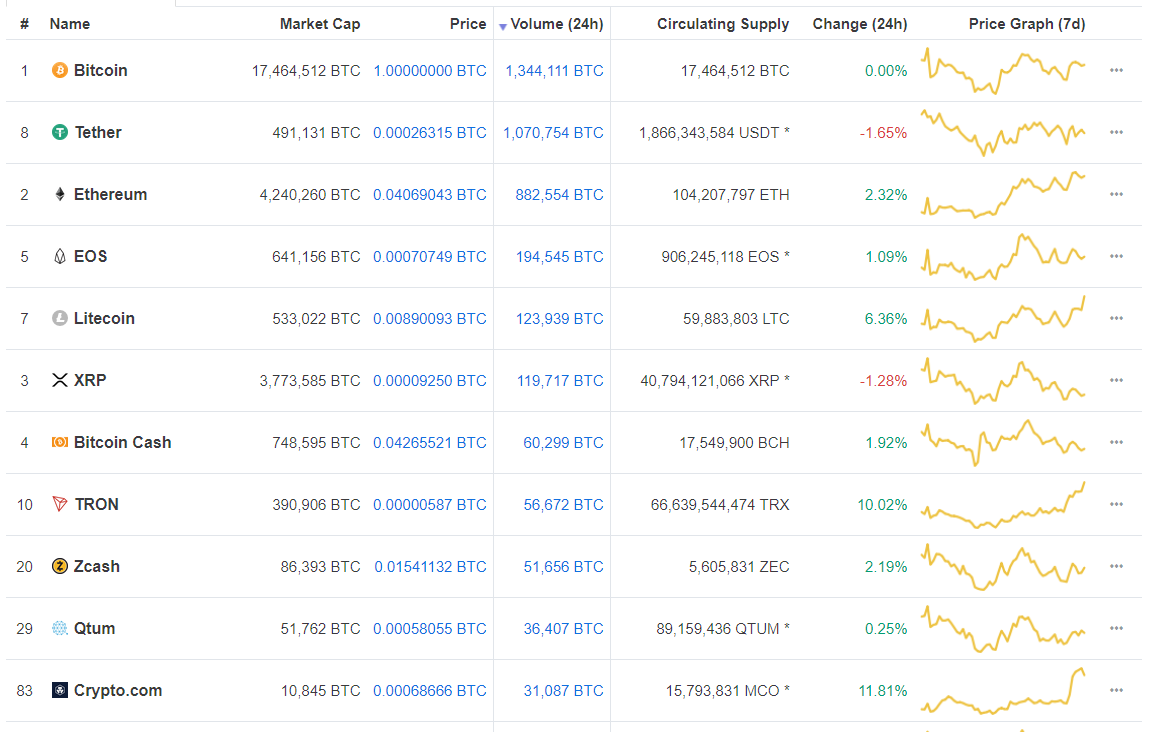Click the Litecoin grey logo icon
The height and width of the screenshot is (732, 1158).
coord(60,319)
